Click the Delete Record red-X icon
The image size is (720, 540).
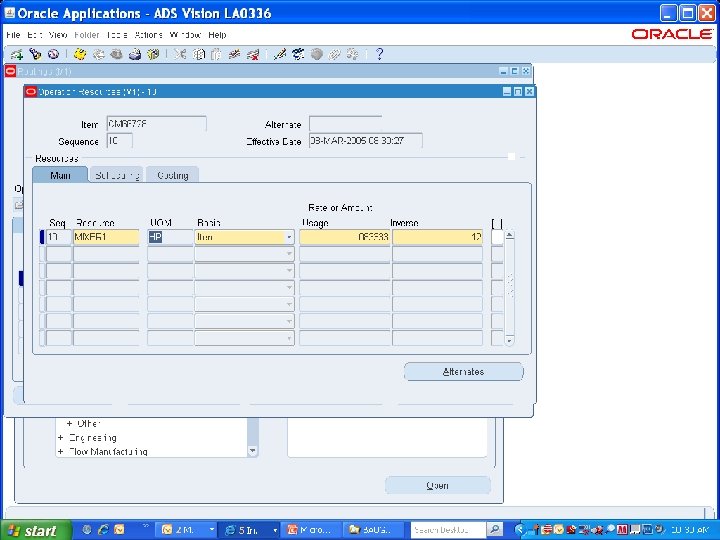point(253,55)
